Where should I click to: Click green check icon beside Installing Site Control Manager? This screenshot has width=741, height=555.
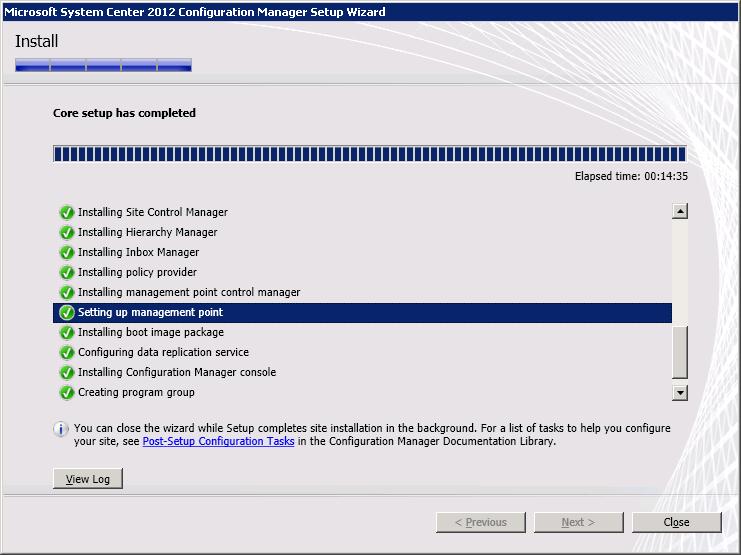click(x=67, y=212)
